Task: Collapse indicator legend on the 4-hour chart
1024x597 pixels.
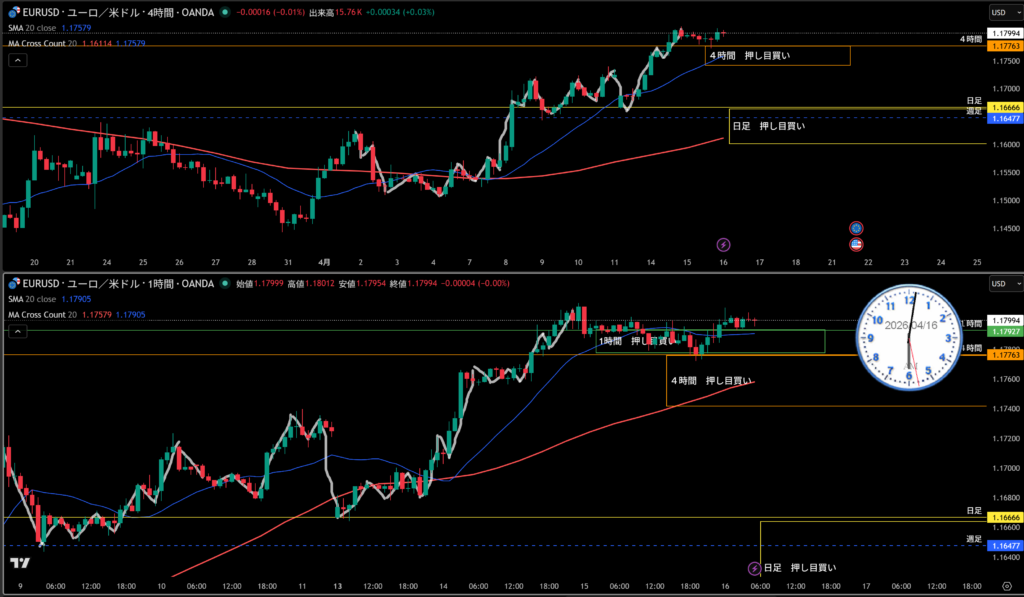Action: (x=17, y=60)
